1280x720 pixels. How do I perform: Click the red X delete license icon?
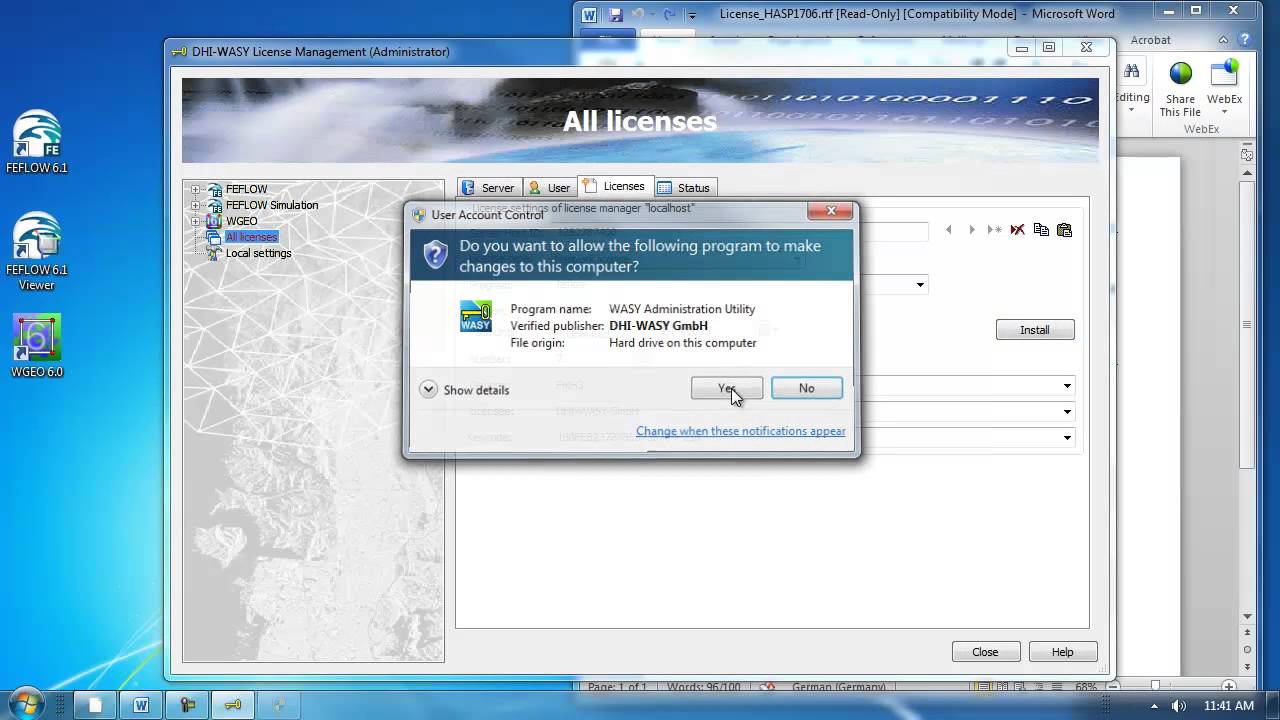[1018, 230]
